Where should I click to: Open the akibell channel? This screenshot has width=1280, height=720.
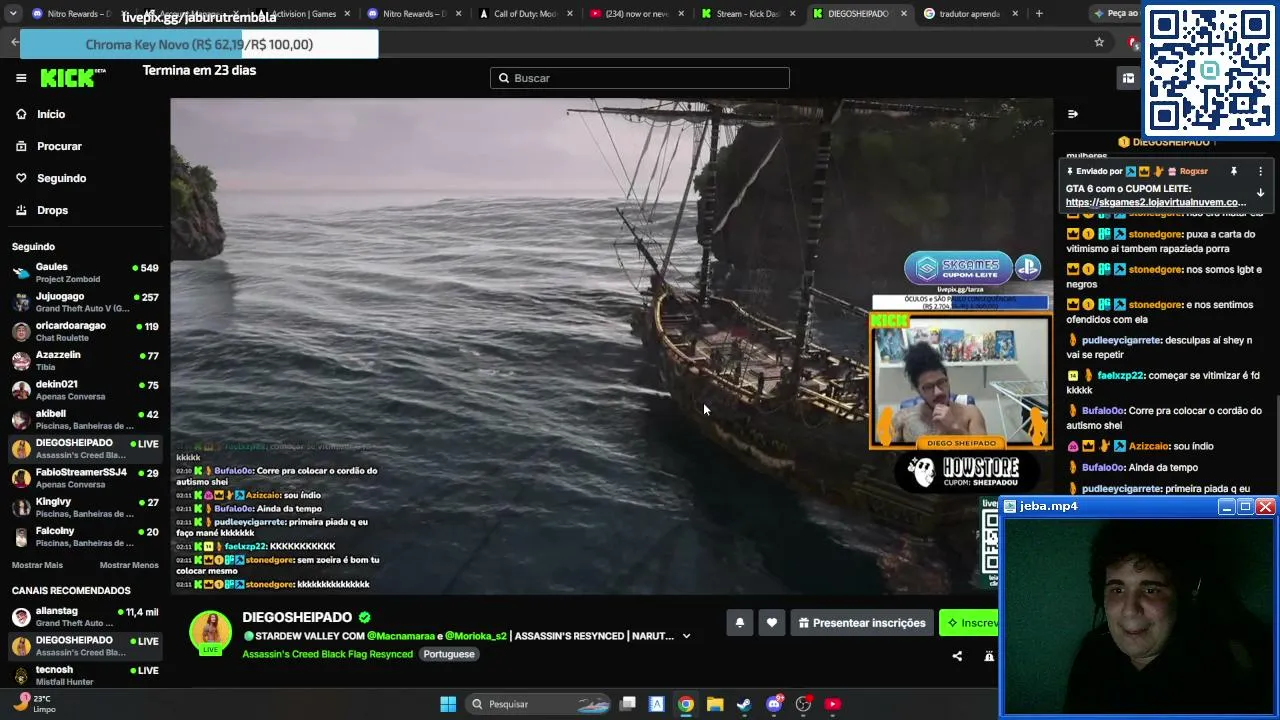pyautogui.click(x=85, y=419)
